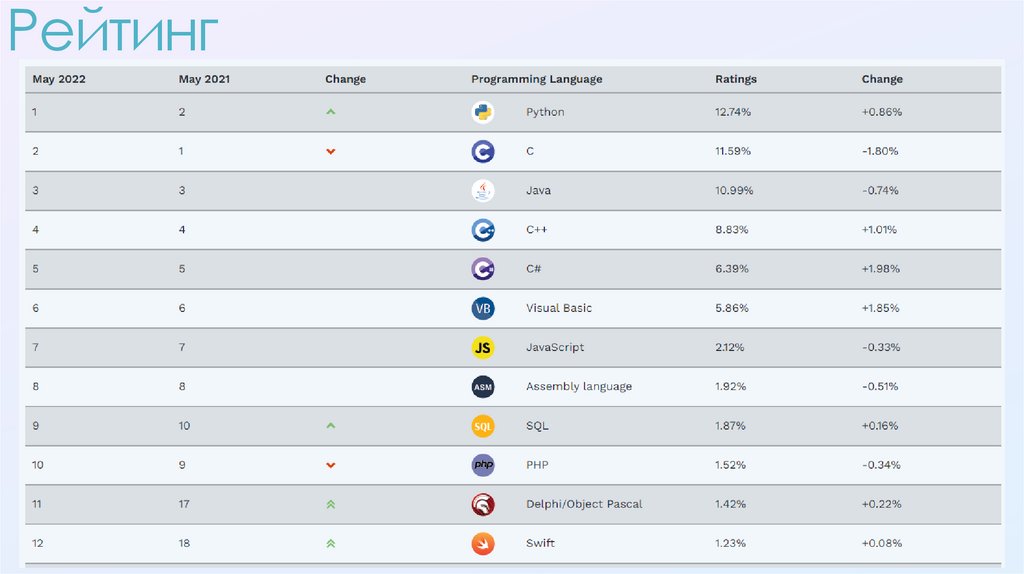Click the Java logo icon
The width and height of the screenshot is (1024, 574).
(483, 190)
